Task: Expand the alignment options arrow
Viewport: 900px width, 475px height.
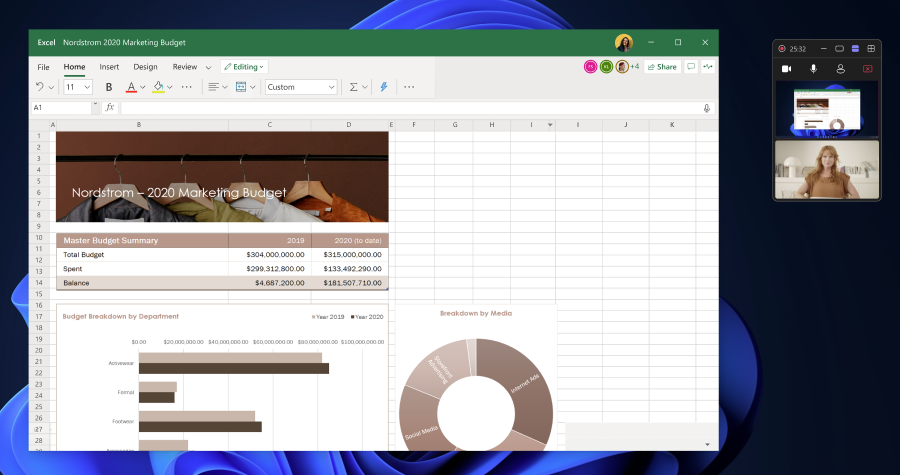Action: click(x=225, y=87)
